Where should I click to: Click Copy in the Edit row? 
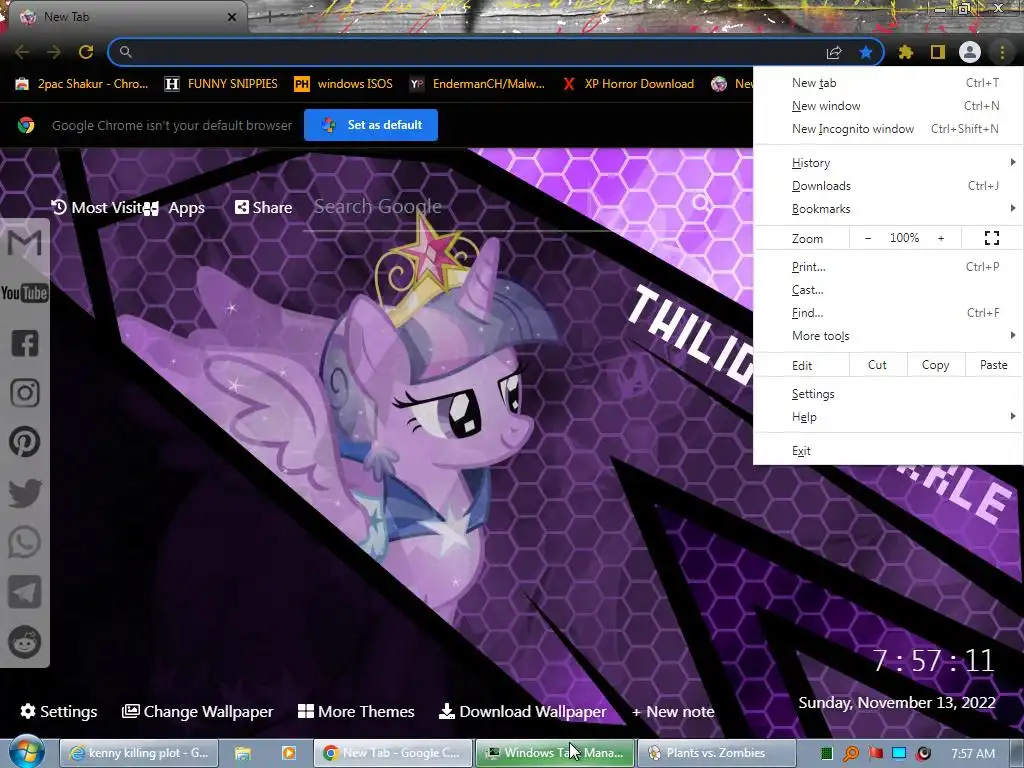[x=935, y=365]
